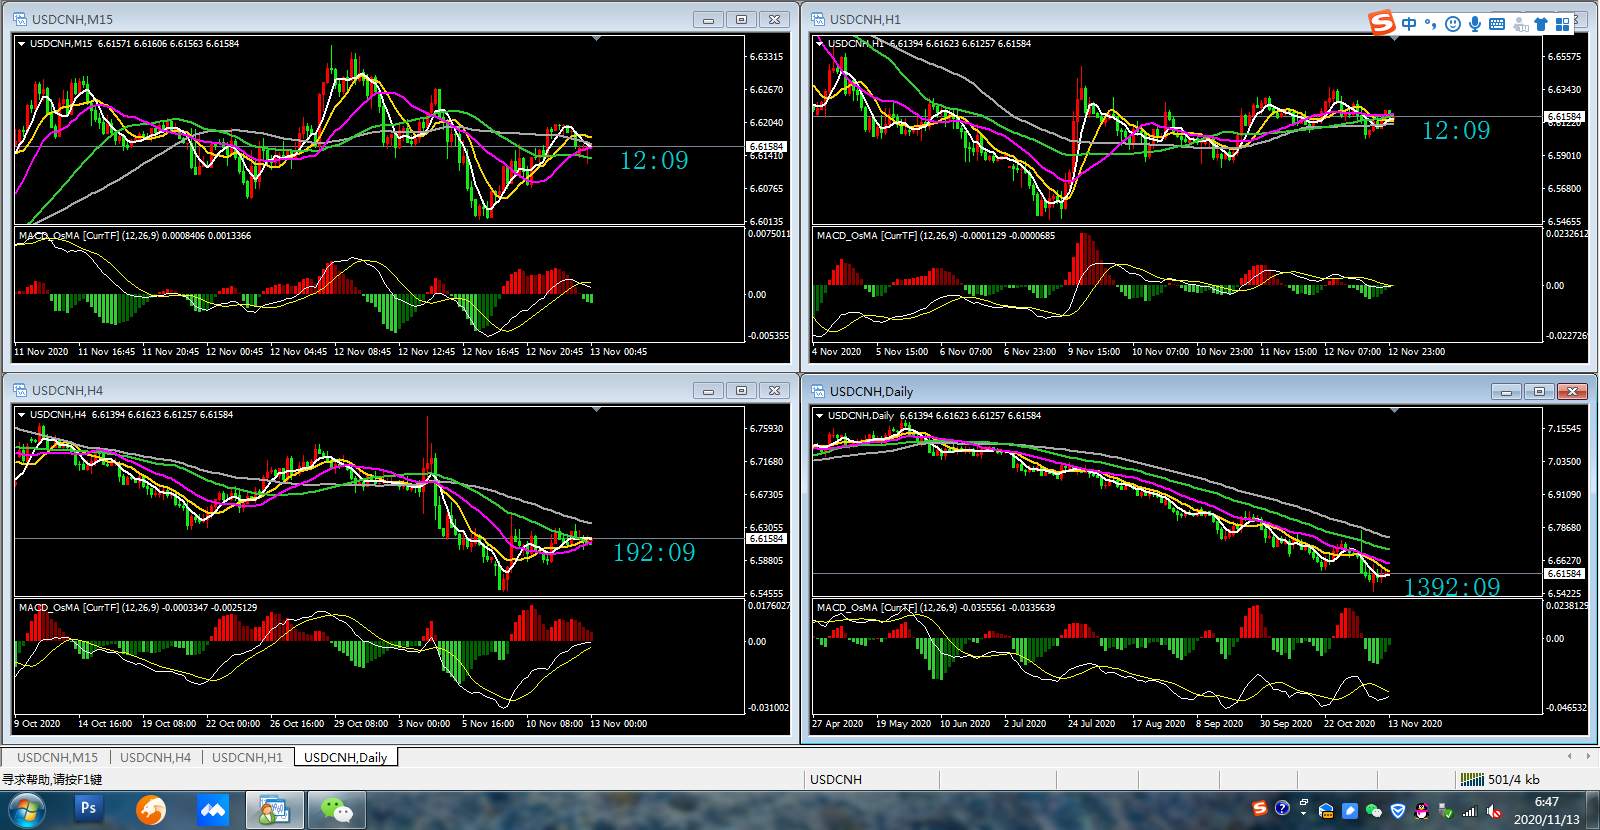Click the Sogou icon in the system tray
1600x830 pixels.
click(1260, 809)
